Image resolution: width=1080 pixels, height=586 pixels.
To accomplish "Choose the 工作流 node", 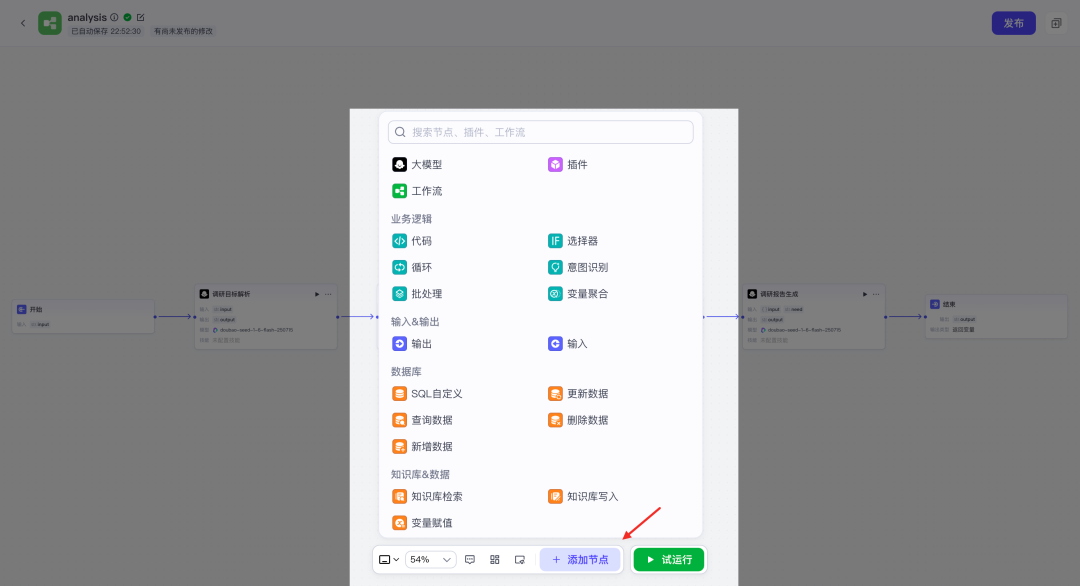I will point(417,191).
